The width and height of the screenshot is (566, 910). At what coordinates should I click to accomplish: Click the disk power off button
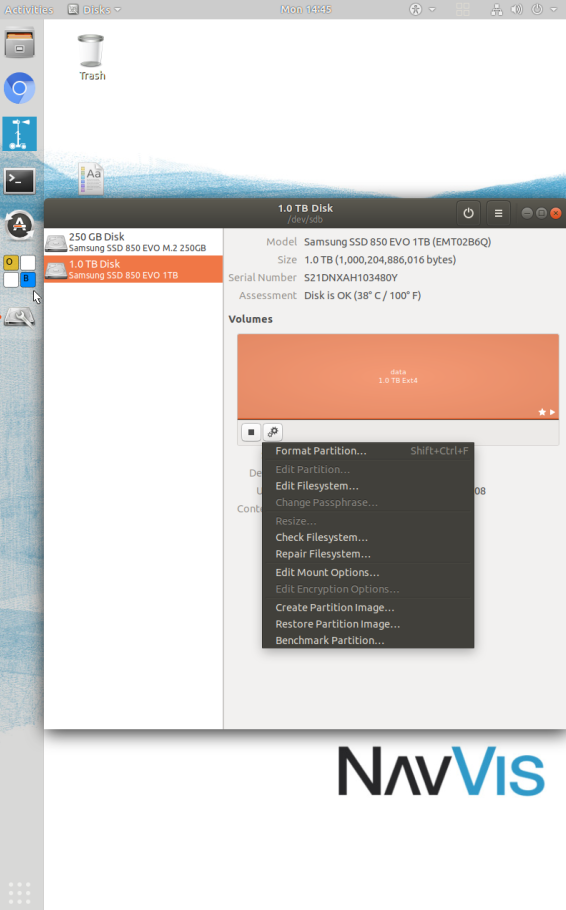tap(468, 213)
